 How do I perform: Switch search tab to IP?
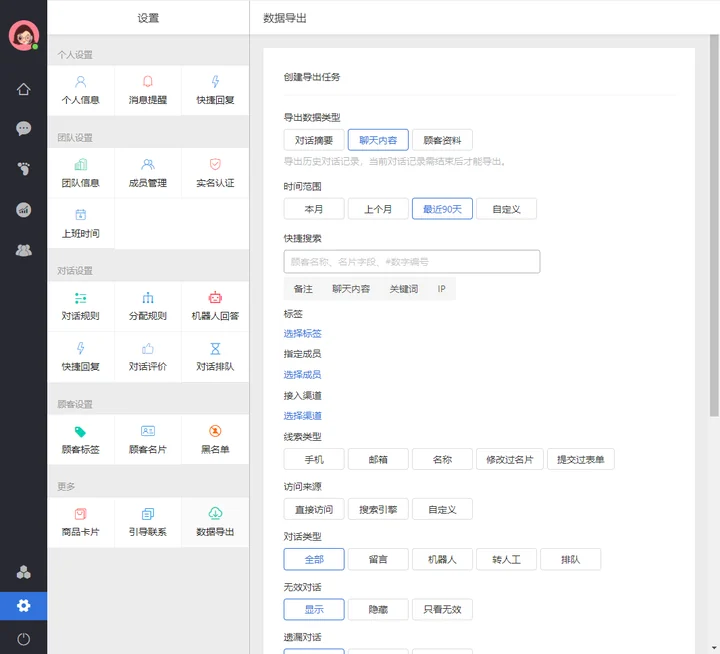click(441, 289)
